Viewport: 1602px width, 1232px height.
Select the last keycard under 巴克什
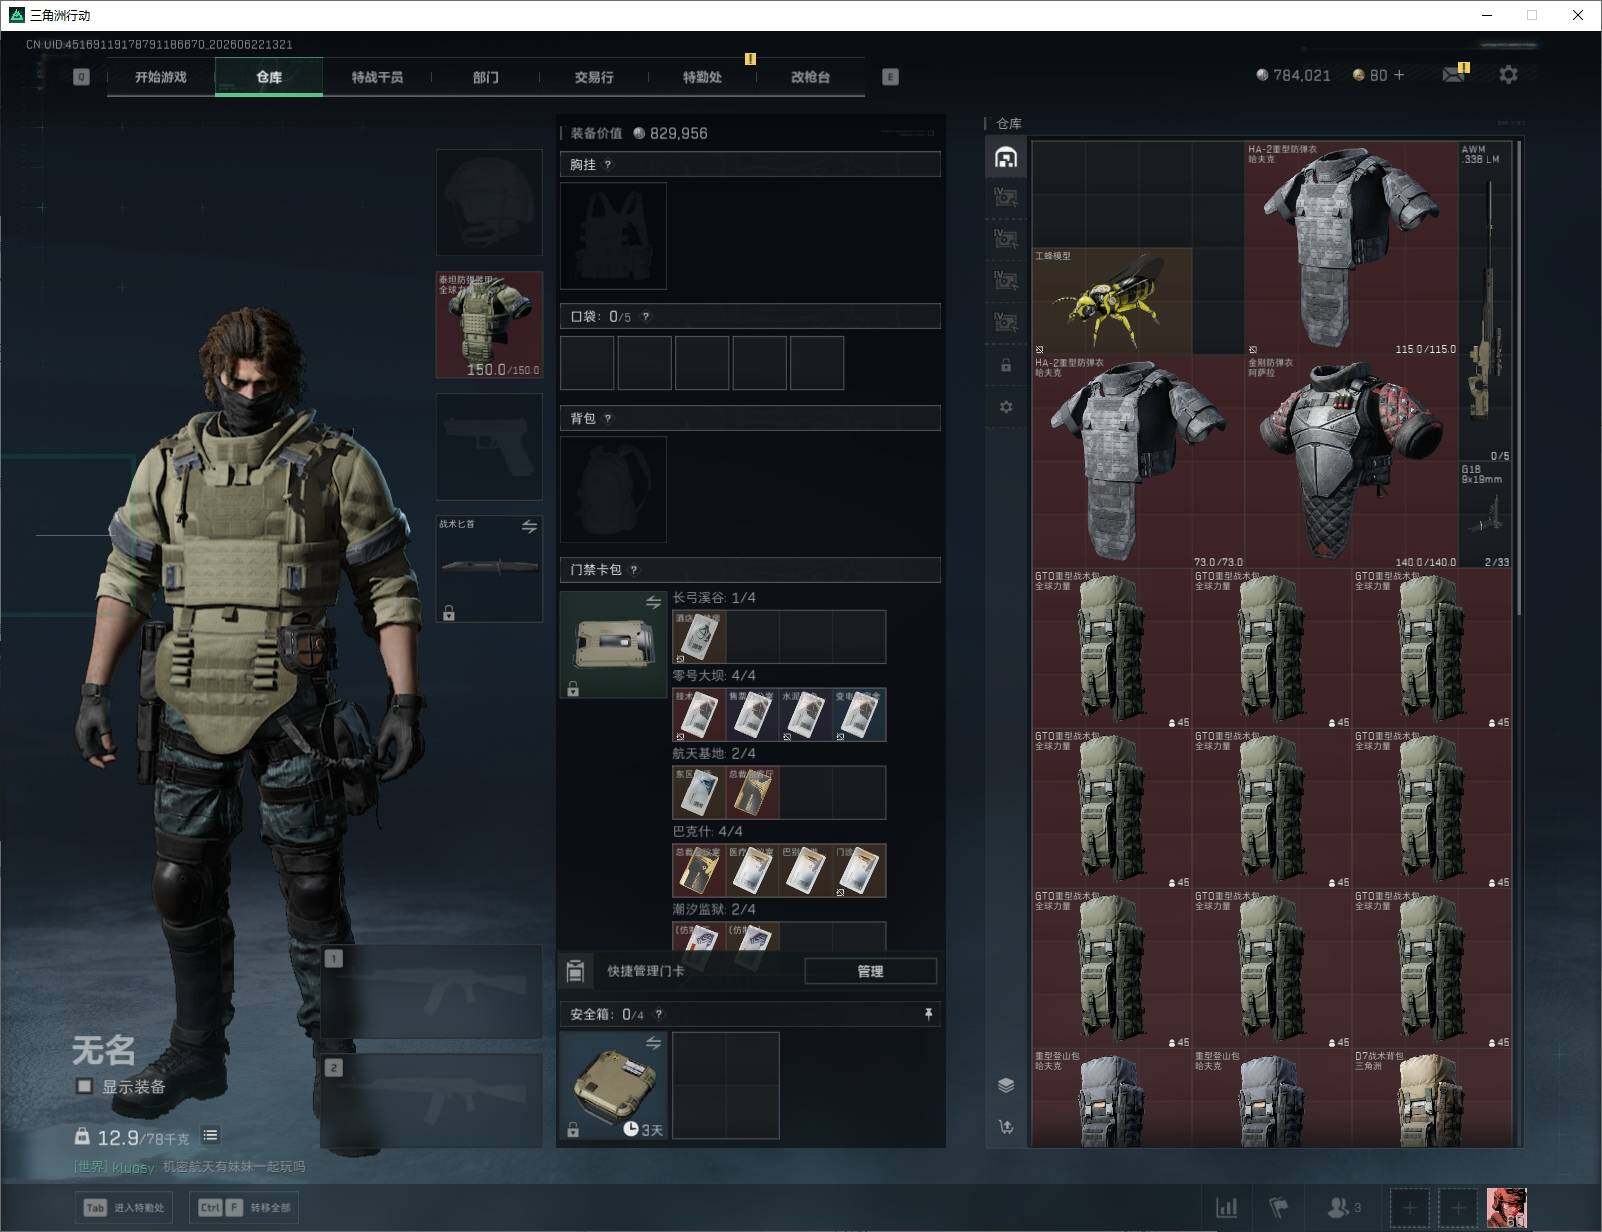coord(859,871)
